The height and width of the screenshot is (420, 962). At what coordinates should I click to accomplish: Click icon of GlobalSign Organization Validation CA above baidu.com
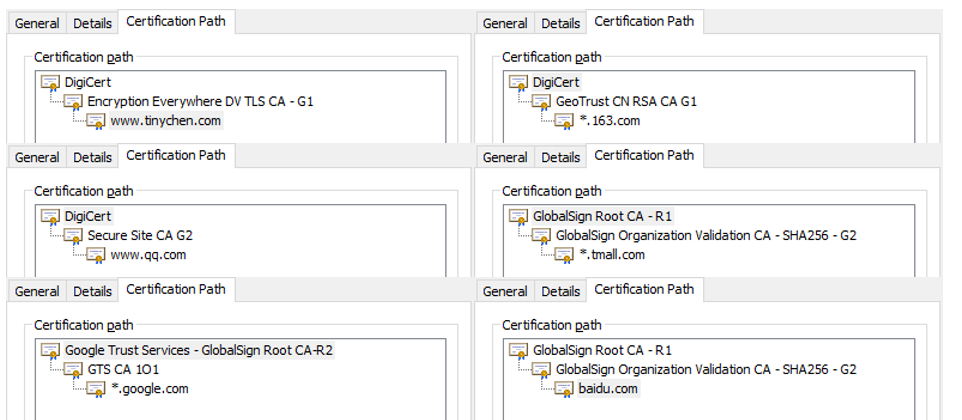coord(541,370)
